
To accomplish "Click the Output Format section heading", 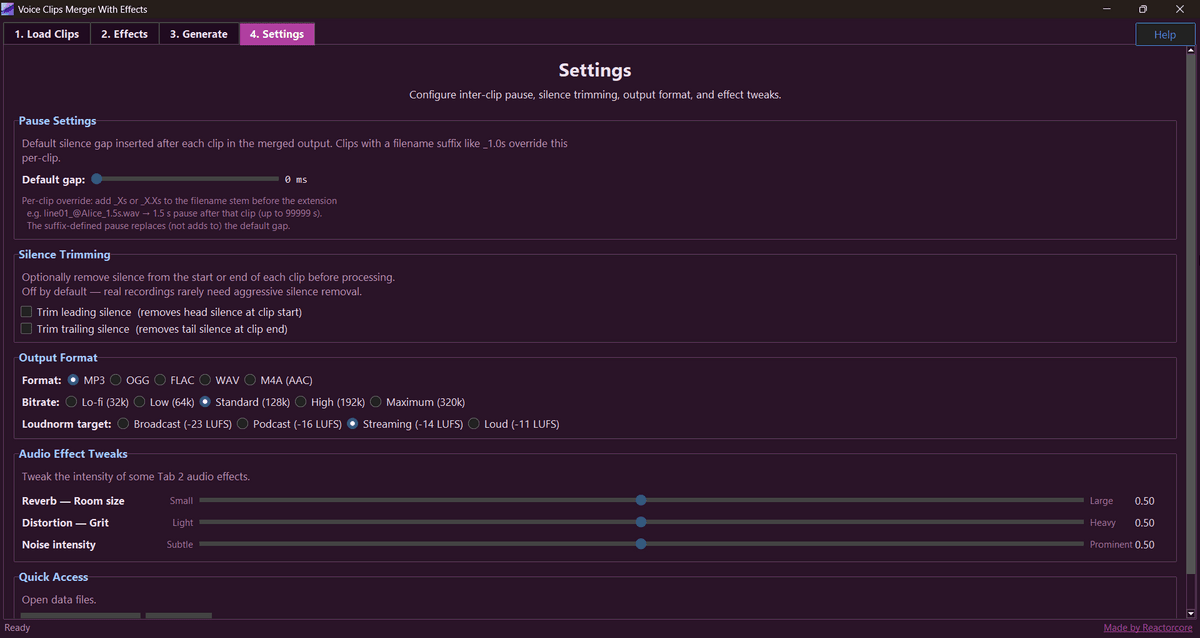I will (58, 357).
